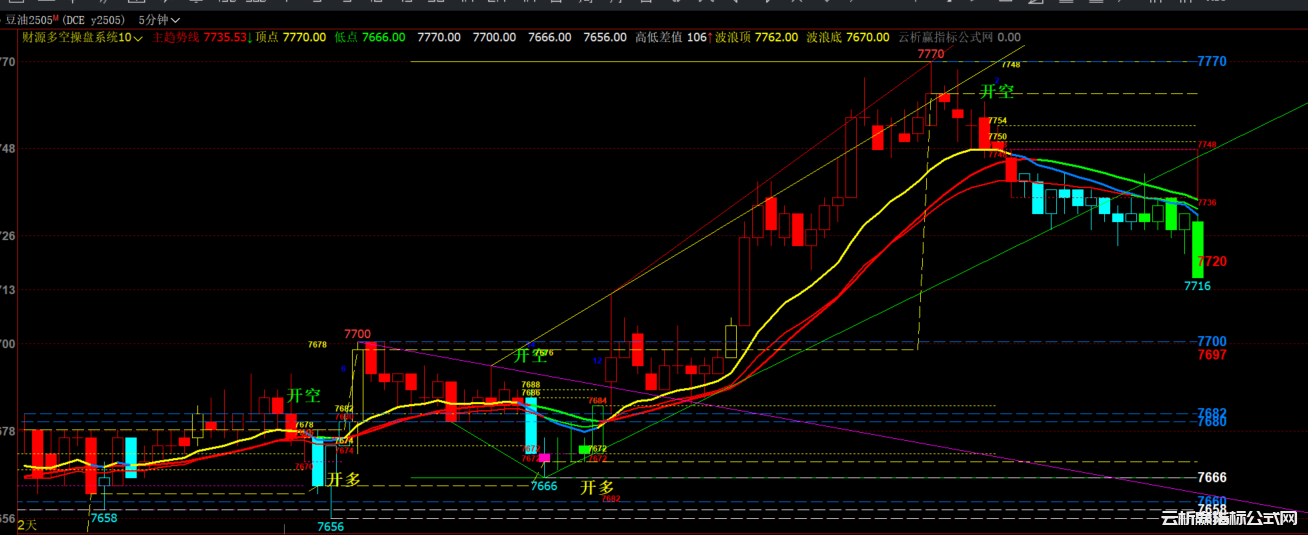Screen dimensions: 1308x535
Task: Expand the 财源多空操盘系统10 indicator dropdown
Action: (83, 37)
